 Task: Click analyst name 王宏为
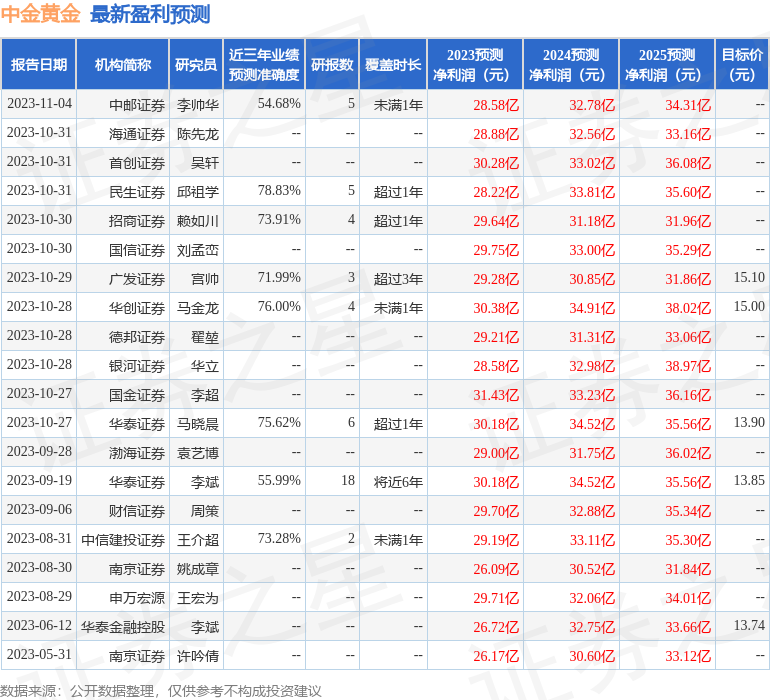[x=197, y=597]
